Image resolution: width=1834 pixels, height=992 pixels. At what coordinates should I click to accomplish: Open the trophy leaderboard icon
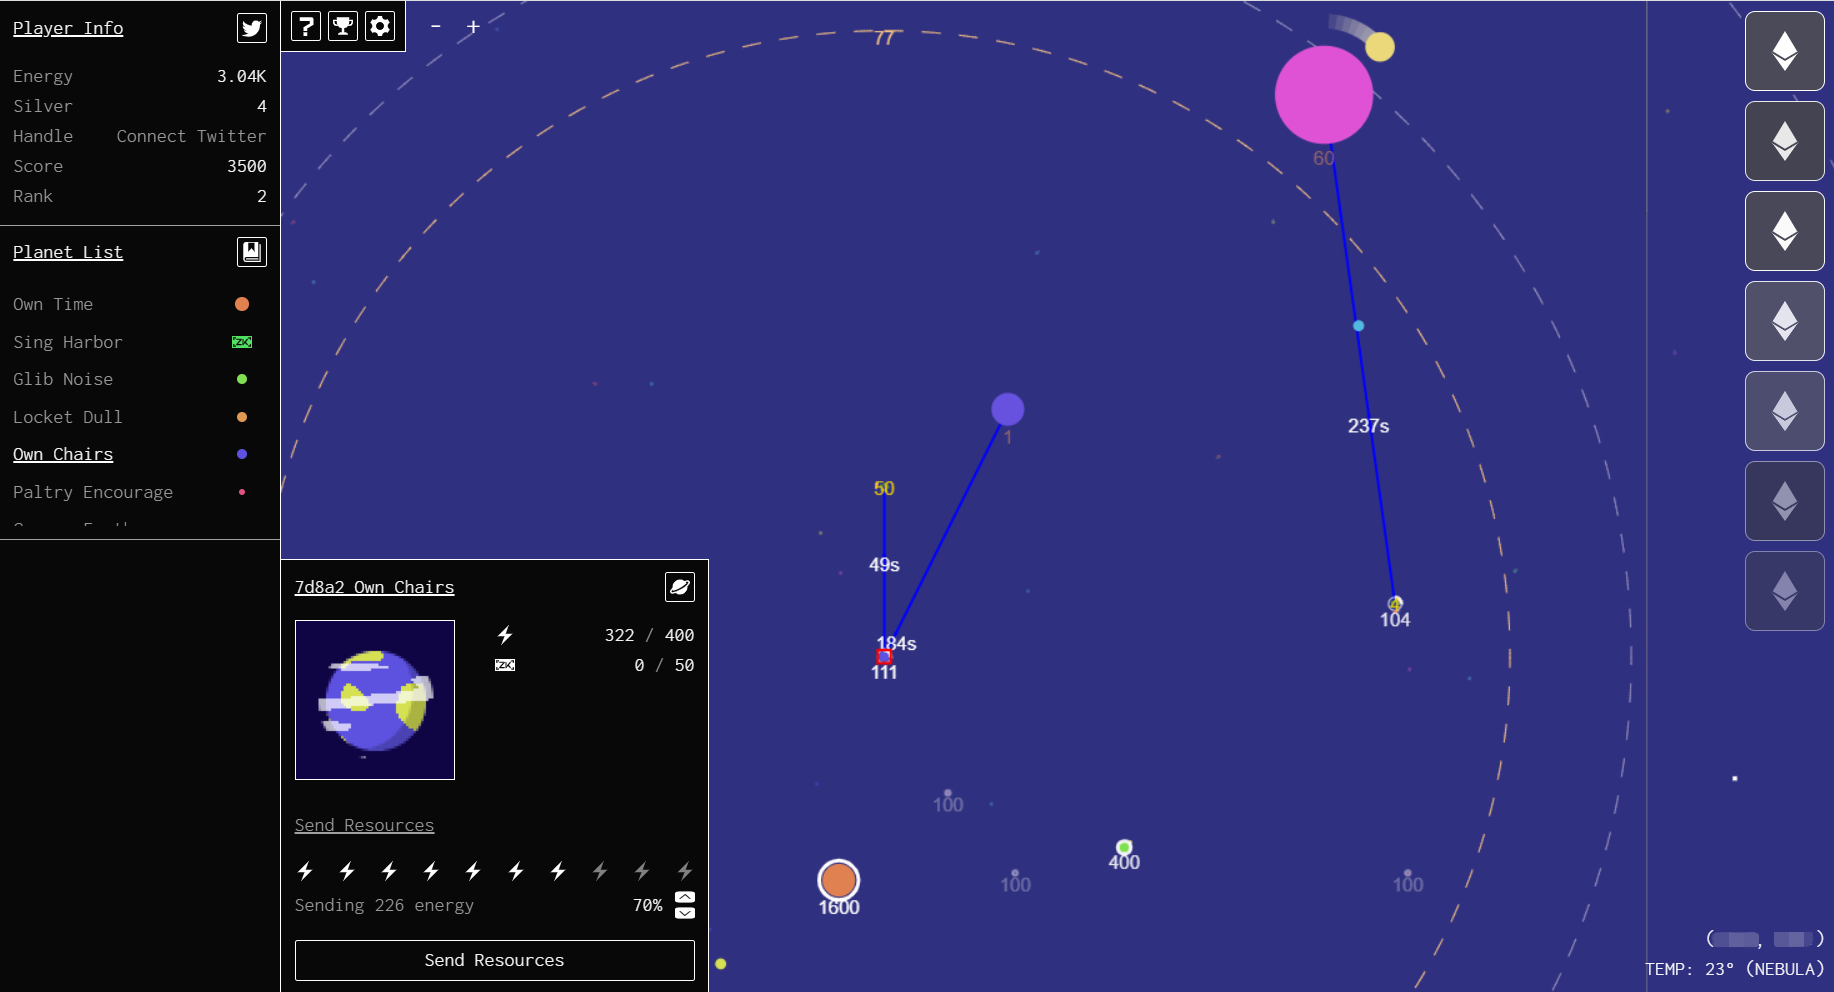click(343, 26)
